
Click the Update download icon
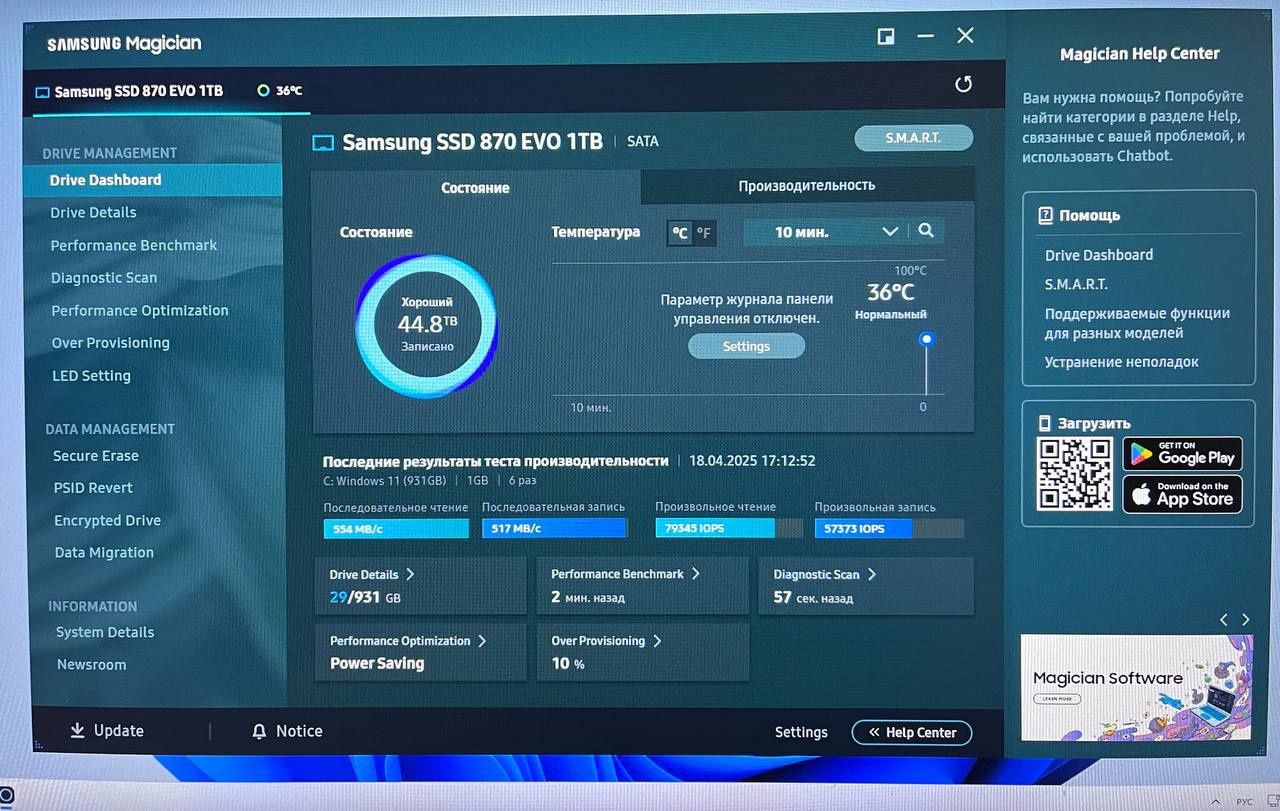(x=77, y=731)
